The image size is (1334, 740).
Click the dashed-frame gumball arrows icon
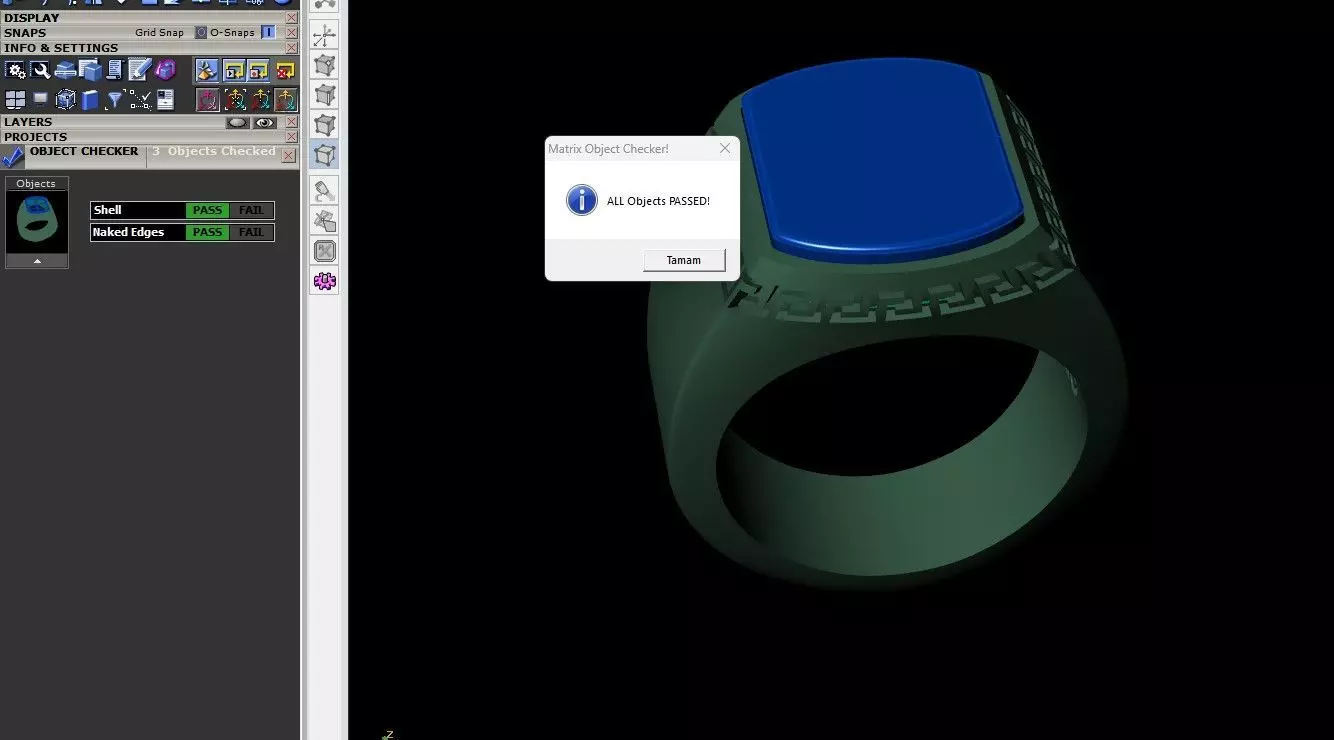234,99
